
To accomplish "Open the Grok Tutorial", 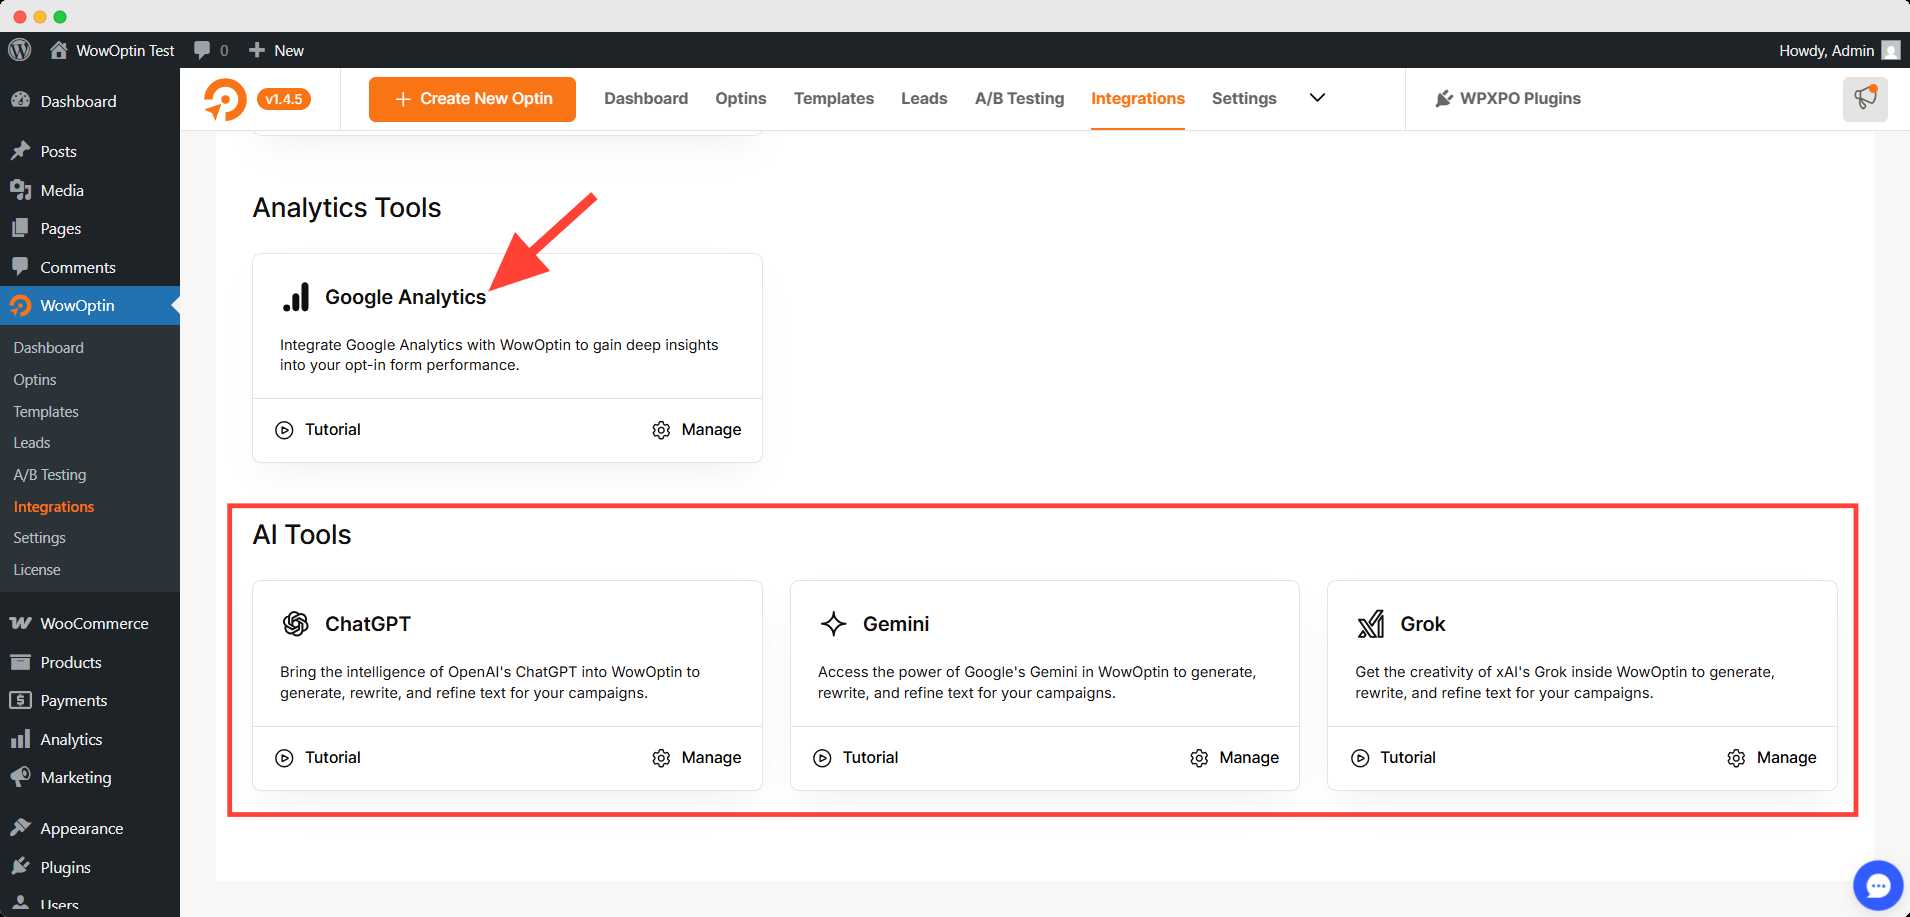I will [x=1393, y=757].
